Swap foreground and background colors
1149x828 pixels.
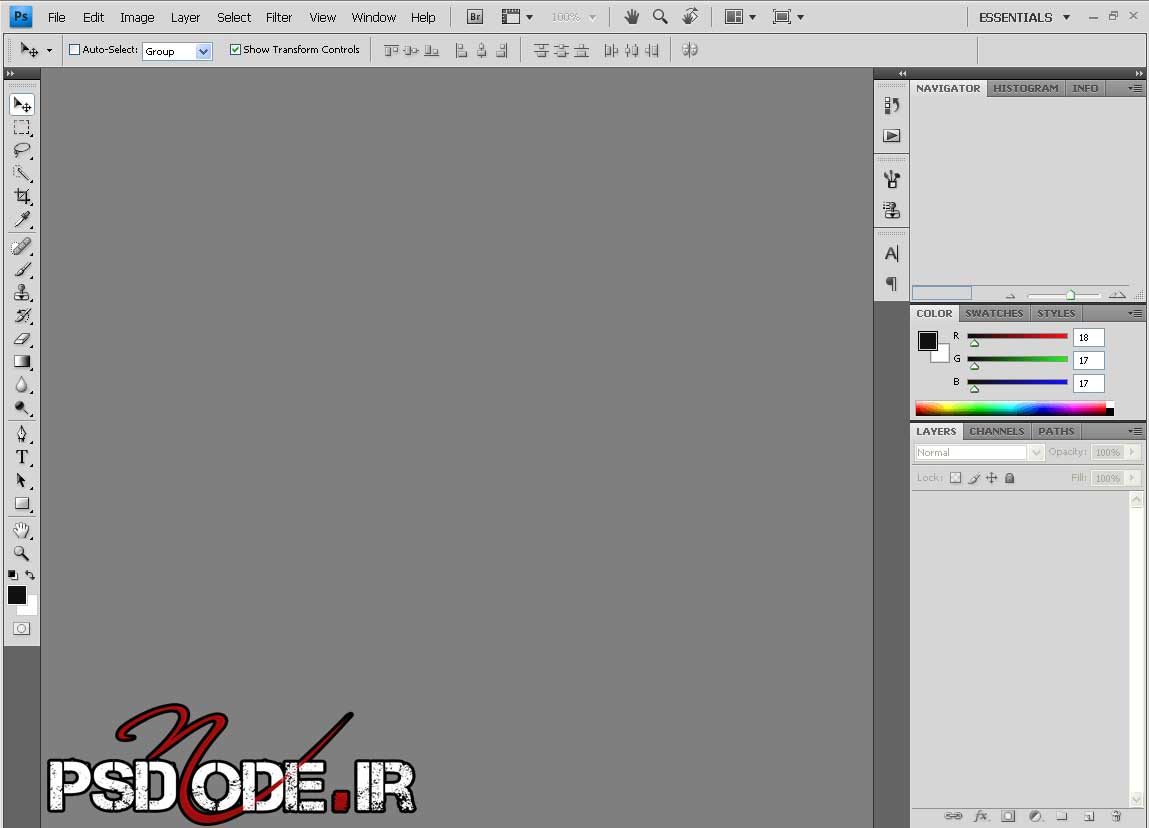click(30, 574)
